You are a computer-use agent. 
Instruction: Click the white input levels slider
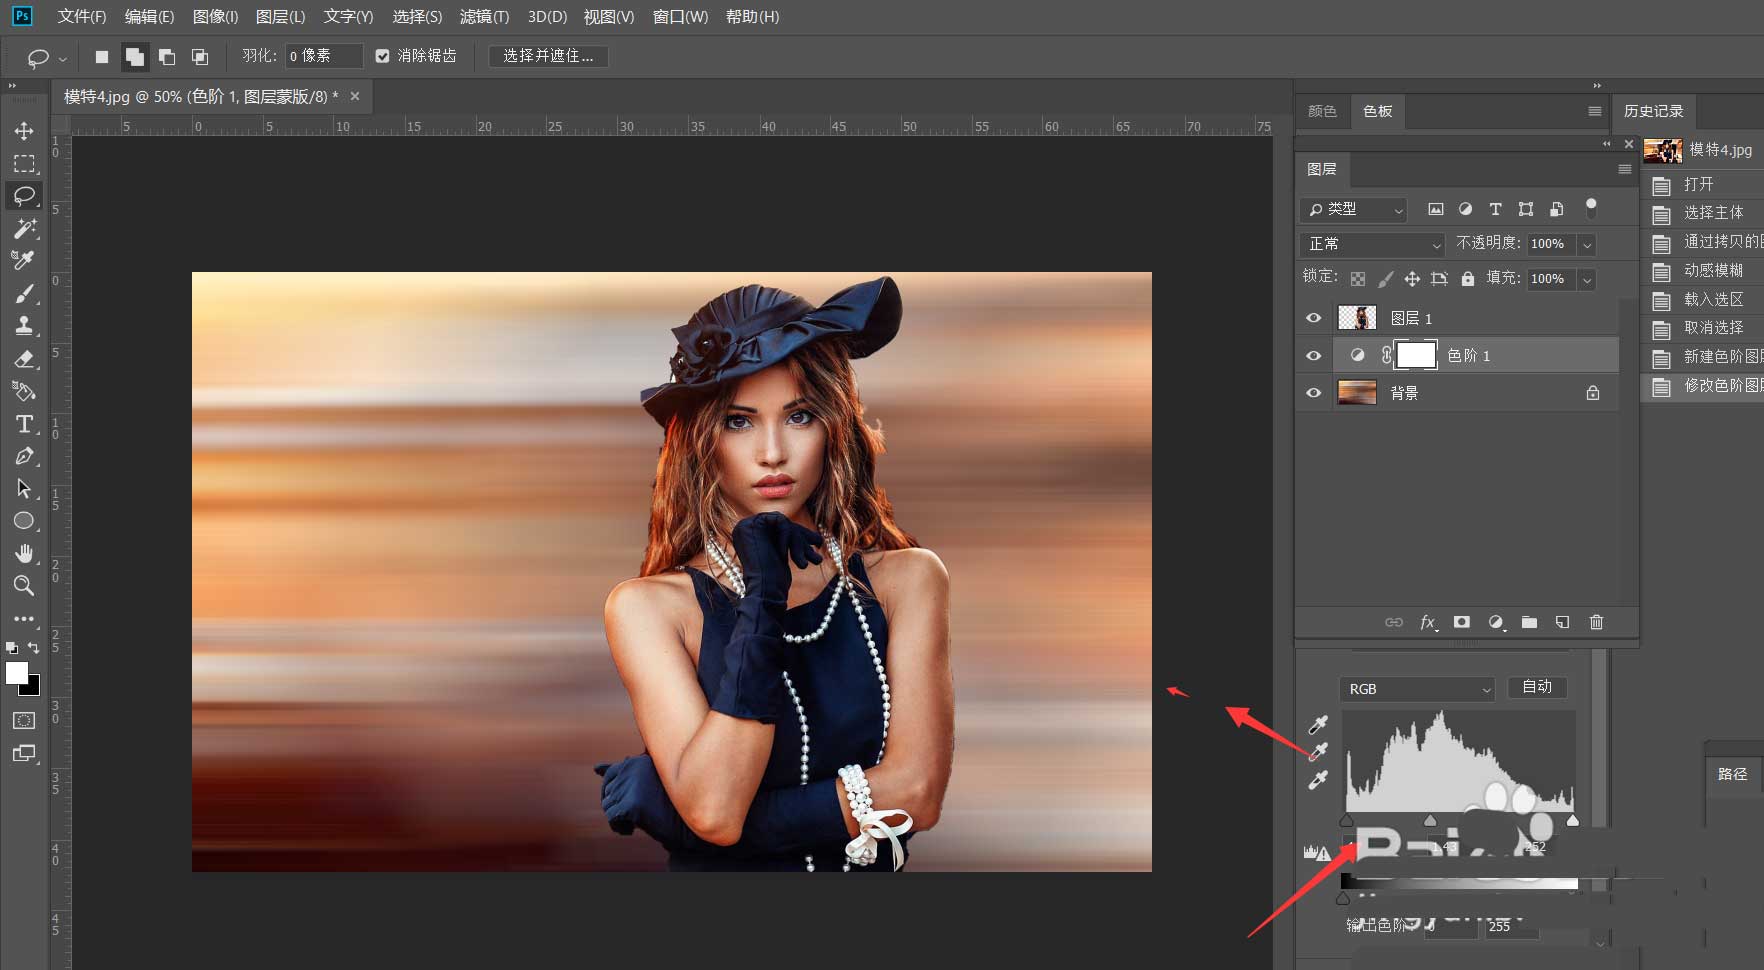tap(1572, 820)
